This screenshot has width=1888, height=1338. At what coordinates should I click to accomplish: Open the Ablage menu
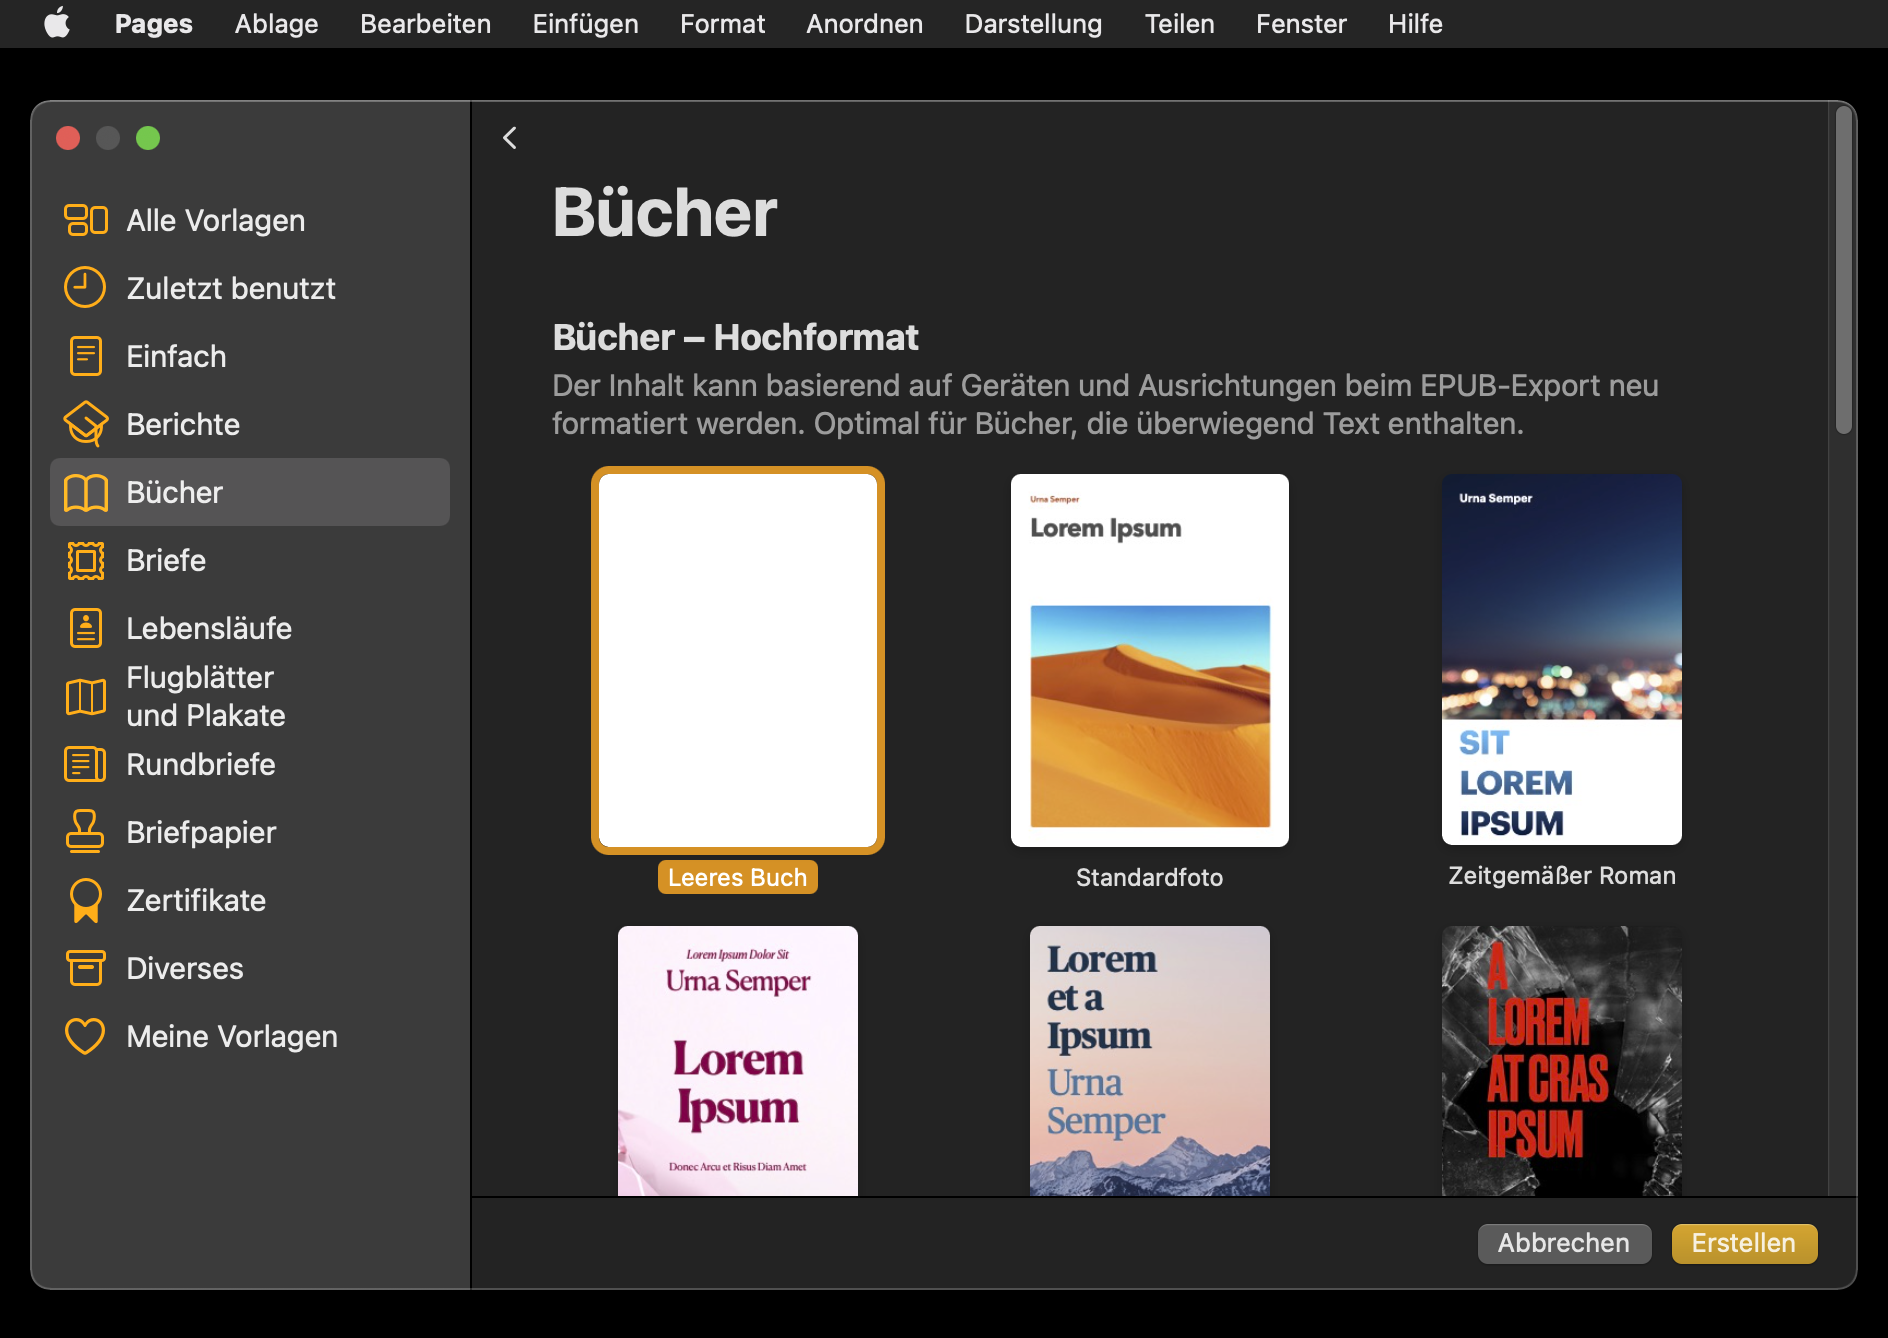click(x=276, y=23)
